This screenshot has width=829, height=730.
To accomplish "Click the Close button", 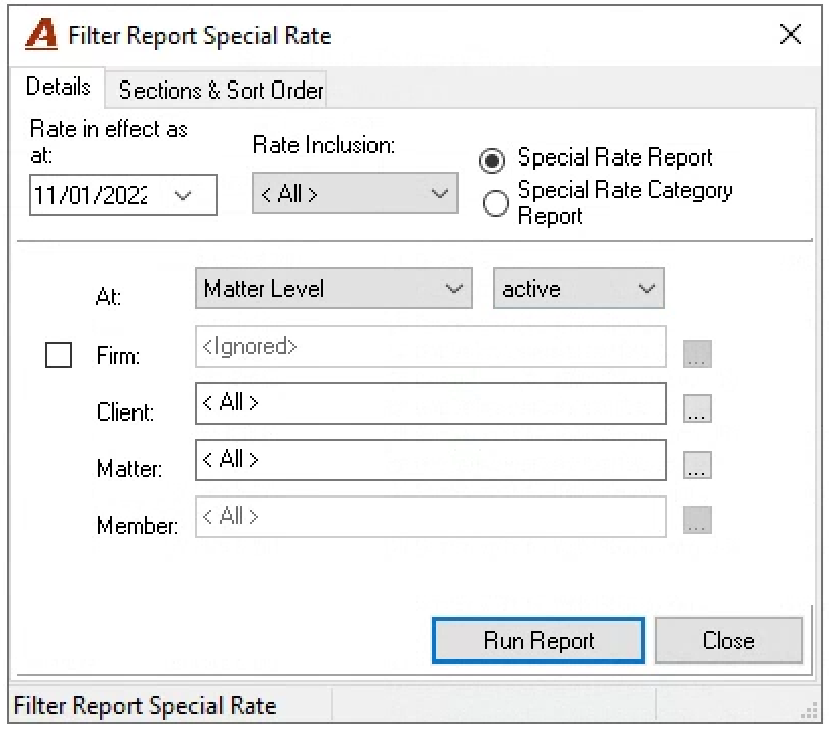I will pyautogui.click(x=729, y=640).
